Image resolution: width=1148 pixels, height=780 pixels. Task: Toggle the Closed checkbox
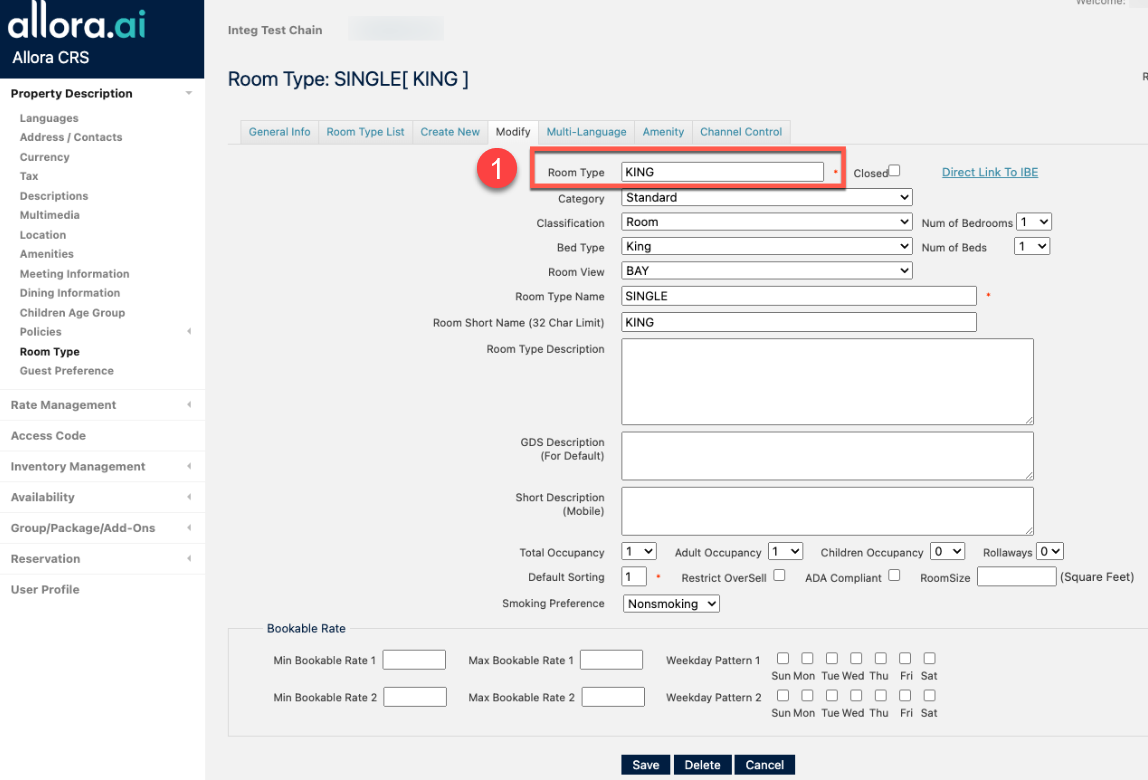pos(894,171)
